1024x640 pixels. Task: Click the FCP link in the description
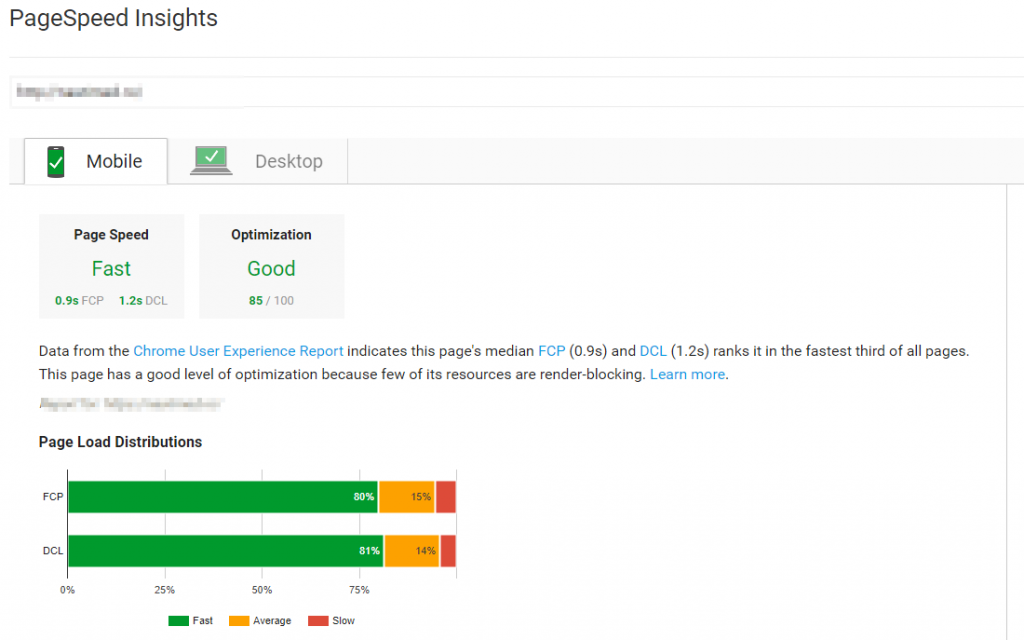[x=551, y=351]
